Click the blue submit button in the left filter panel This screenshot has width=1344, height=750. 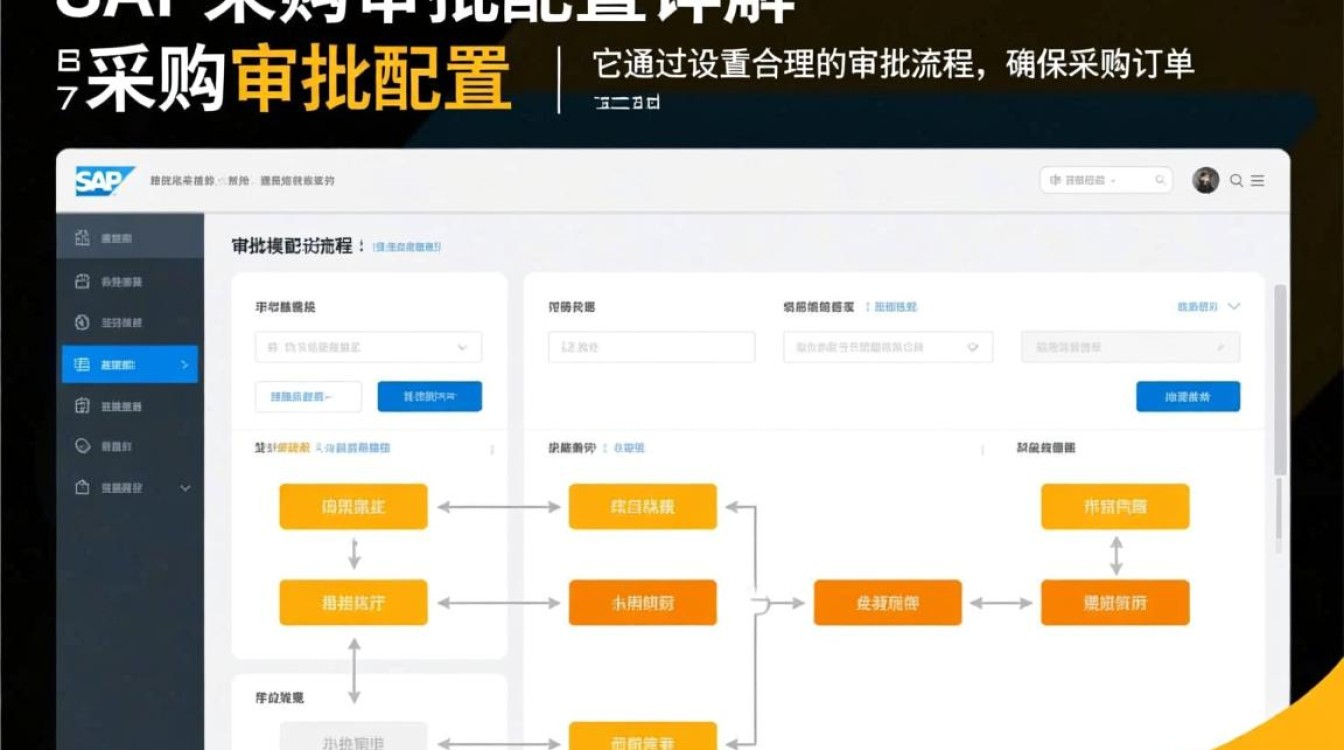429,396
